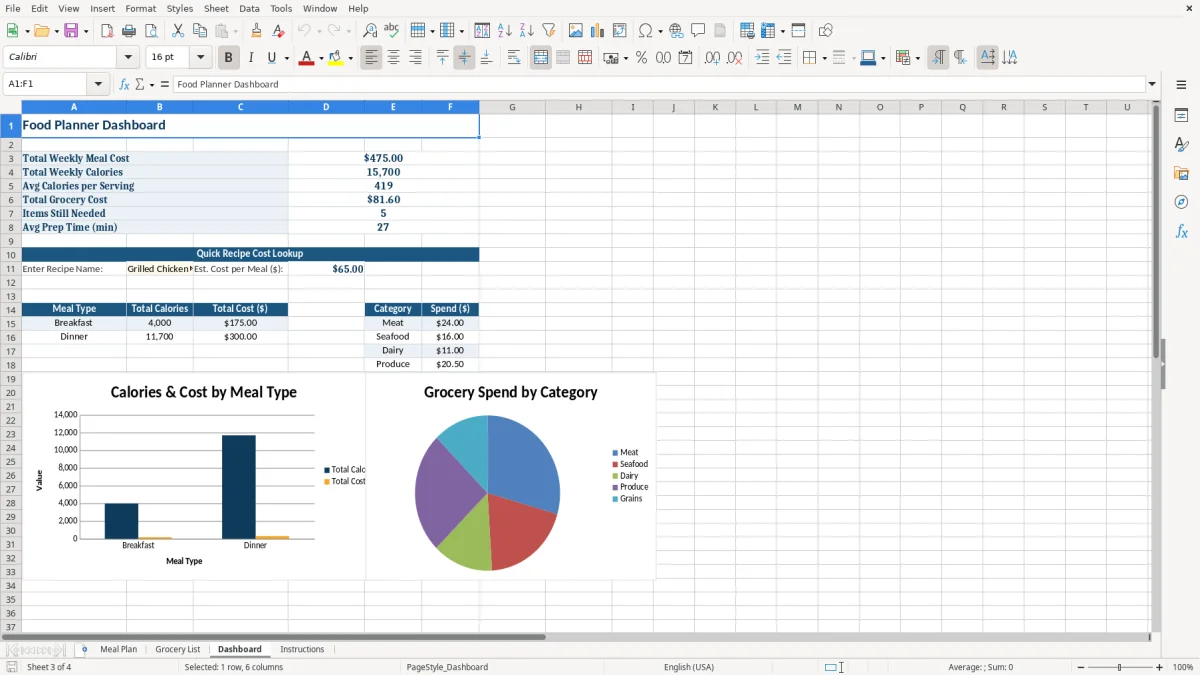
Task: Open the Function Wizard fx icon
Action: pos(125,85)
